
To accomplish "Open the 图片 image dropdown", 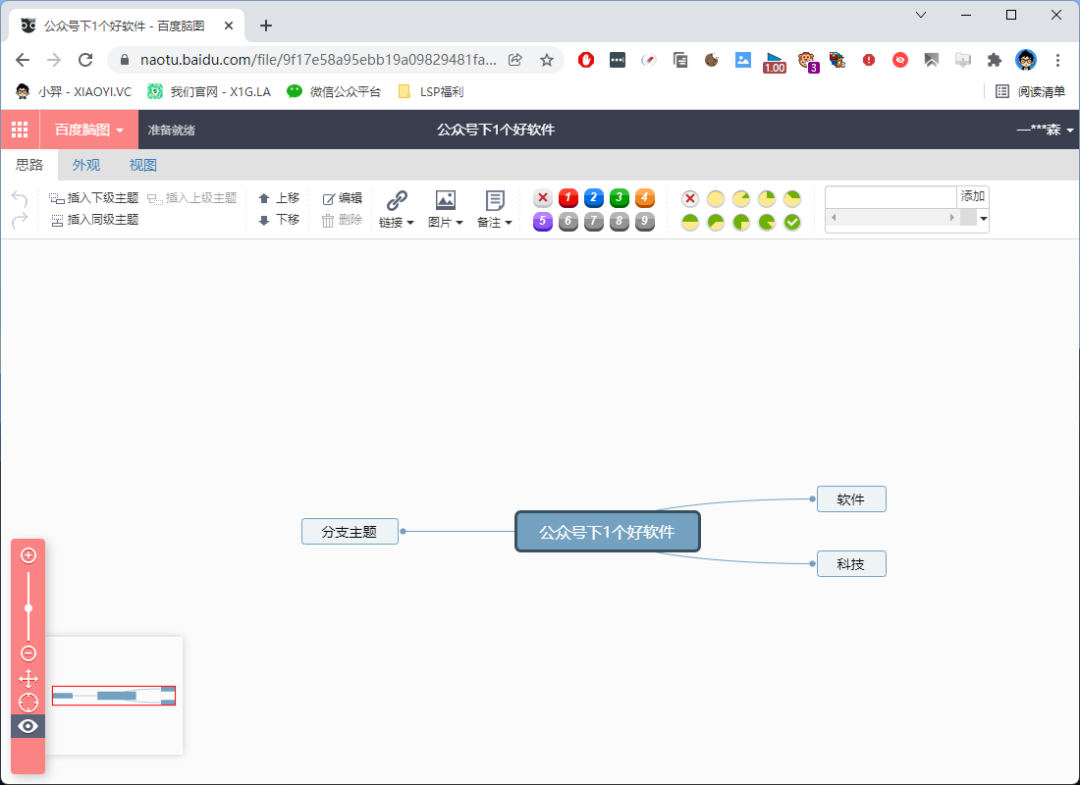I will pyautogui.click(x=445, y=222).
